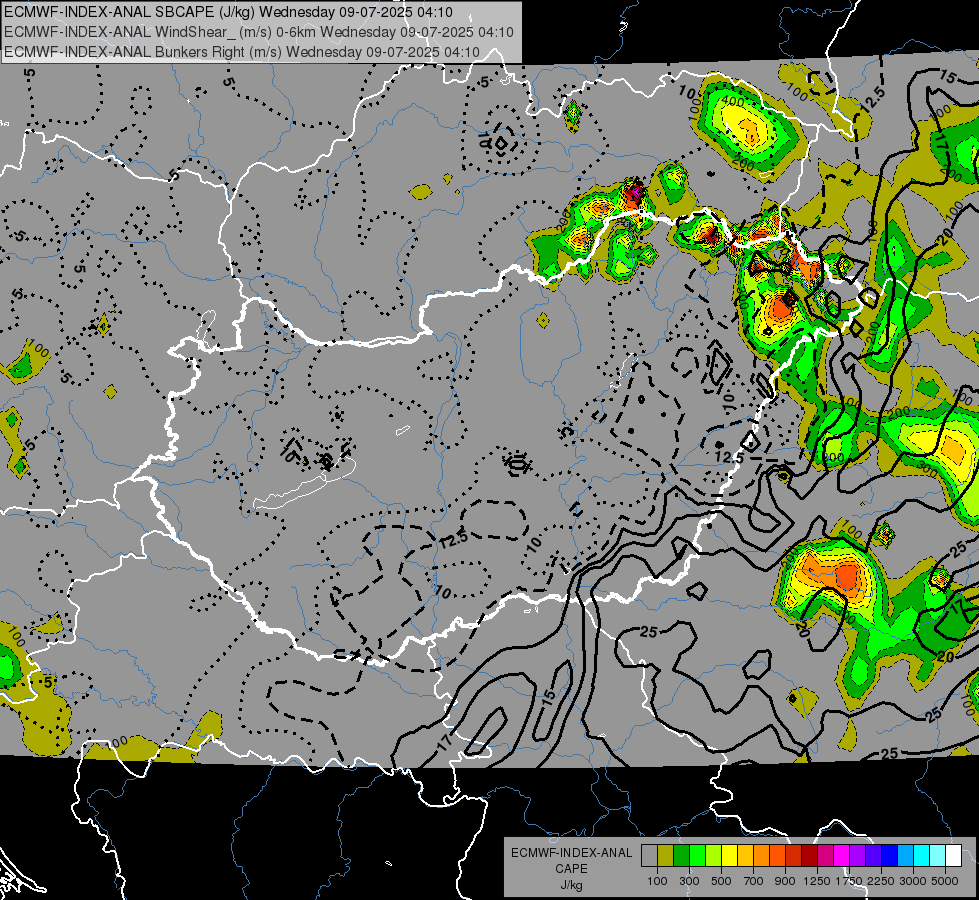This screenshot has height=900, width=979.
Task: Click the gray swatch in CAPE legend
Action: coord(649,856)
